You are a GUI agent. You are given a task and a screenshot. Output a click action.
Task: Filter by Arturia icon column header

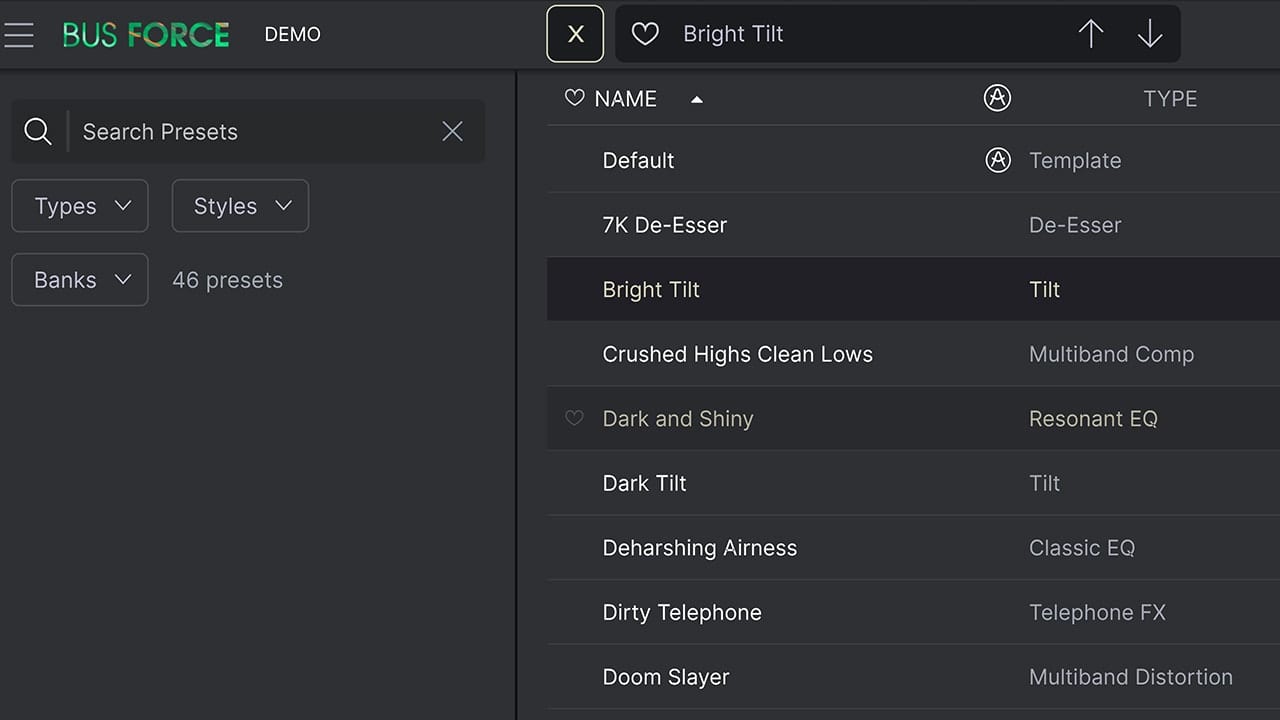(x=997, y=98)
